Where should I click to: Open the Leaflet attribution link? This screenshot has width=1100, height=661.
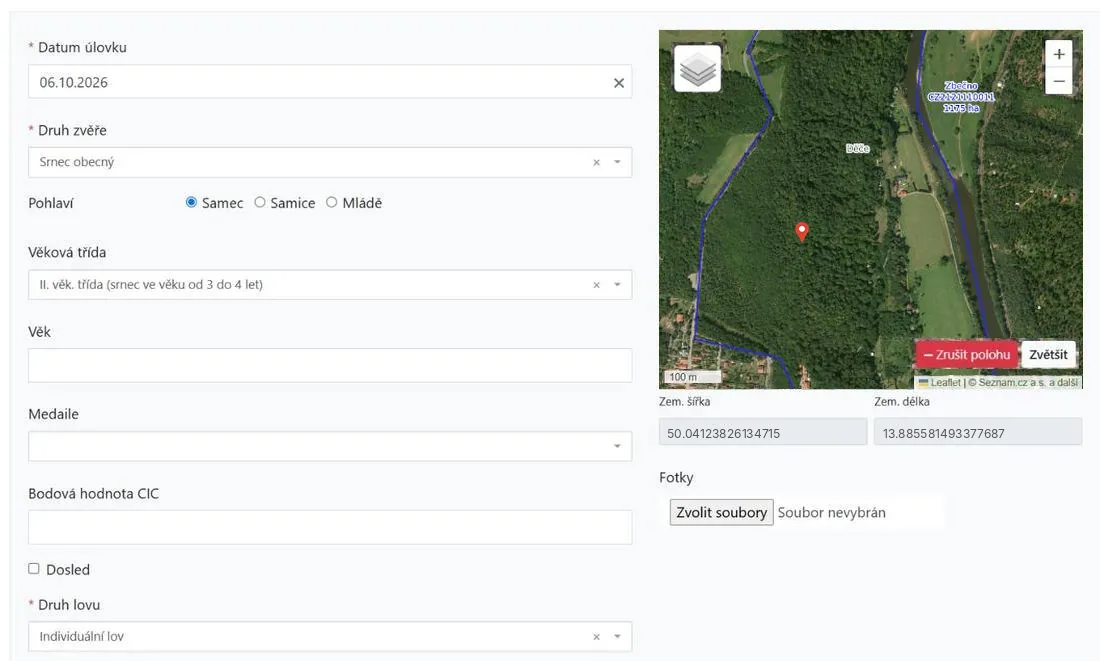940,382
